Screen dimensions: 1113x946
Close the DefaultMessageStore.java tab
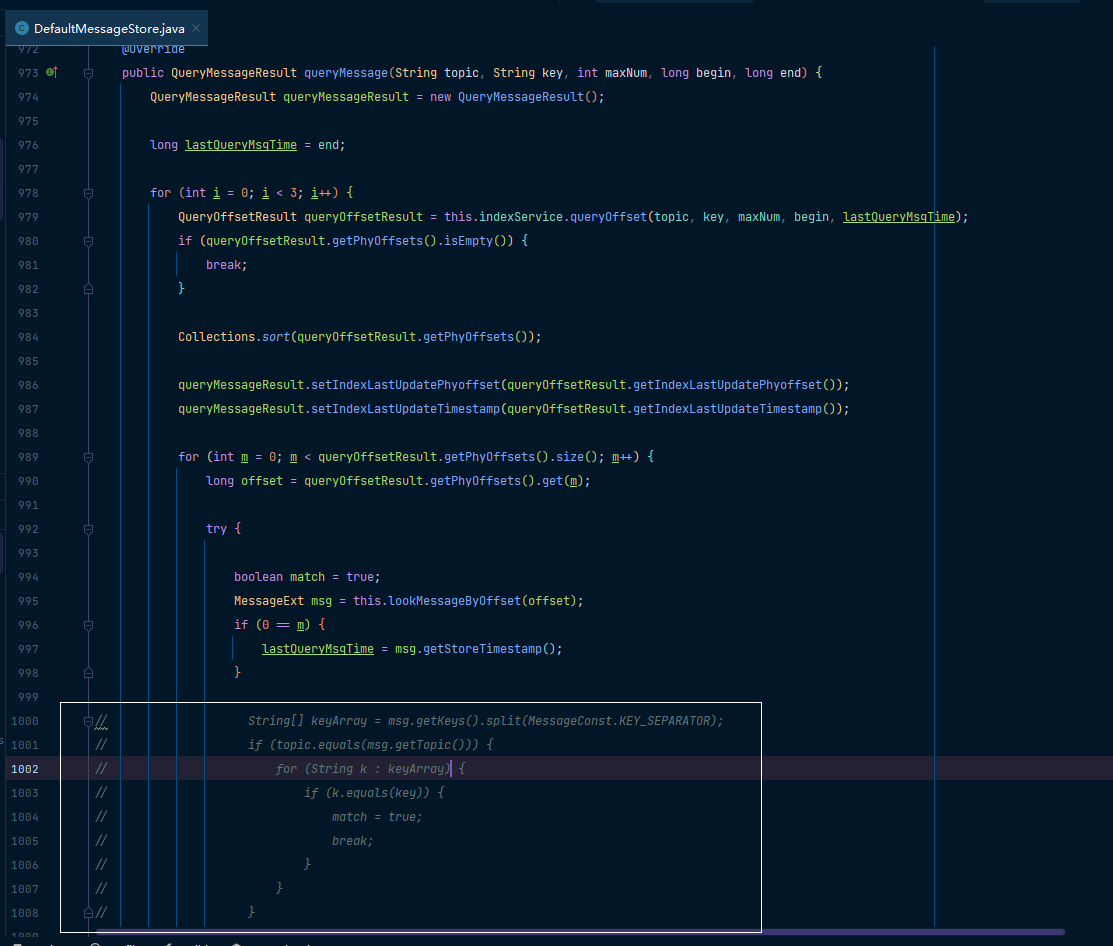(196, 28)
